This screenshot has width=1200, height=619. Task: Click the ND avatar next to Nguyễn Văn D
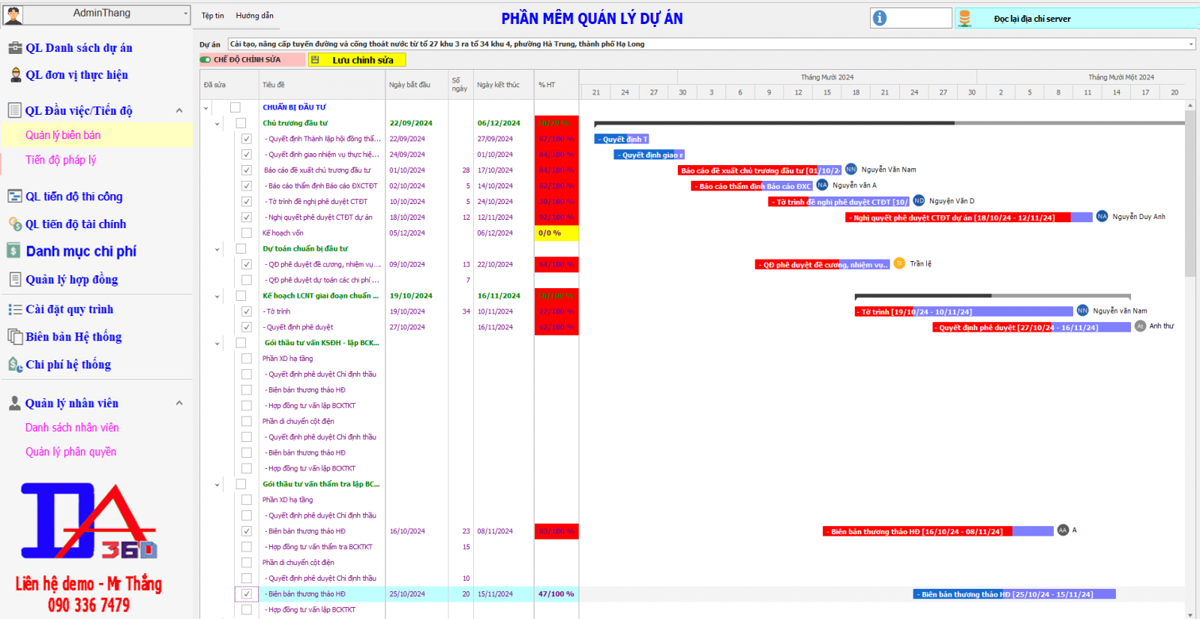919,201
